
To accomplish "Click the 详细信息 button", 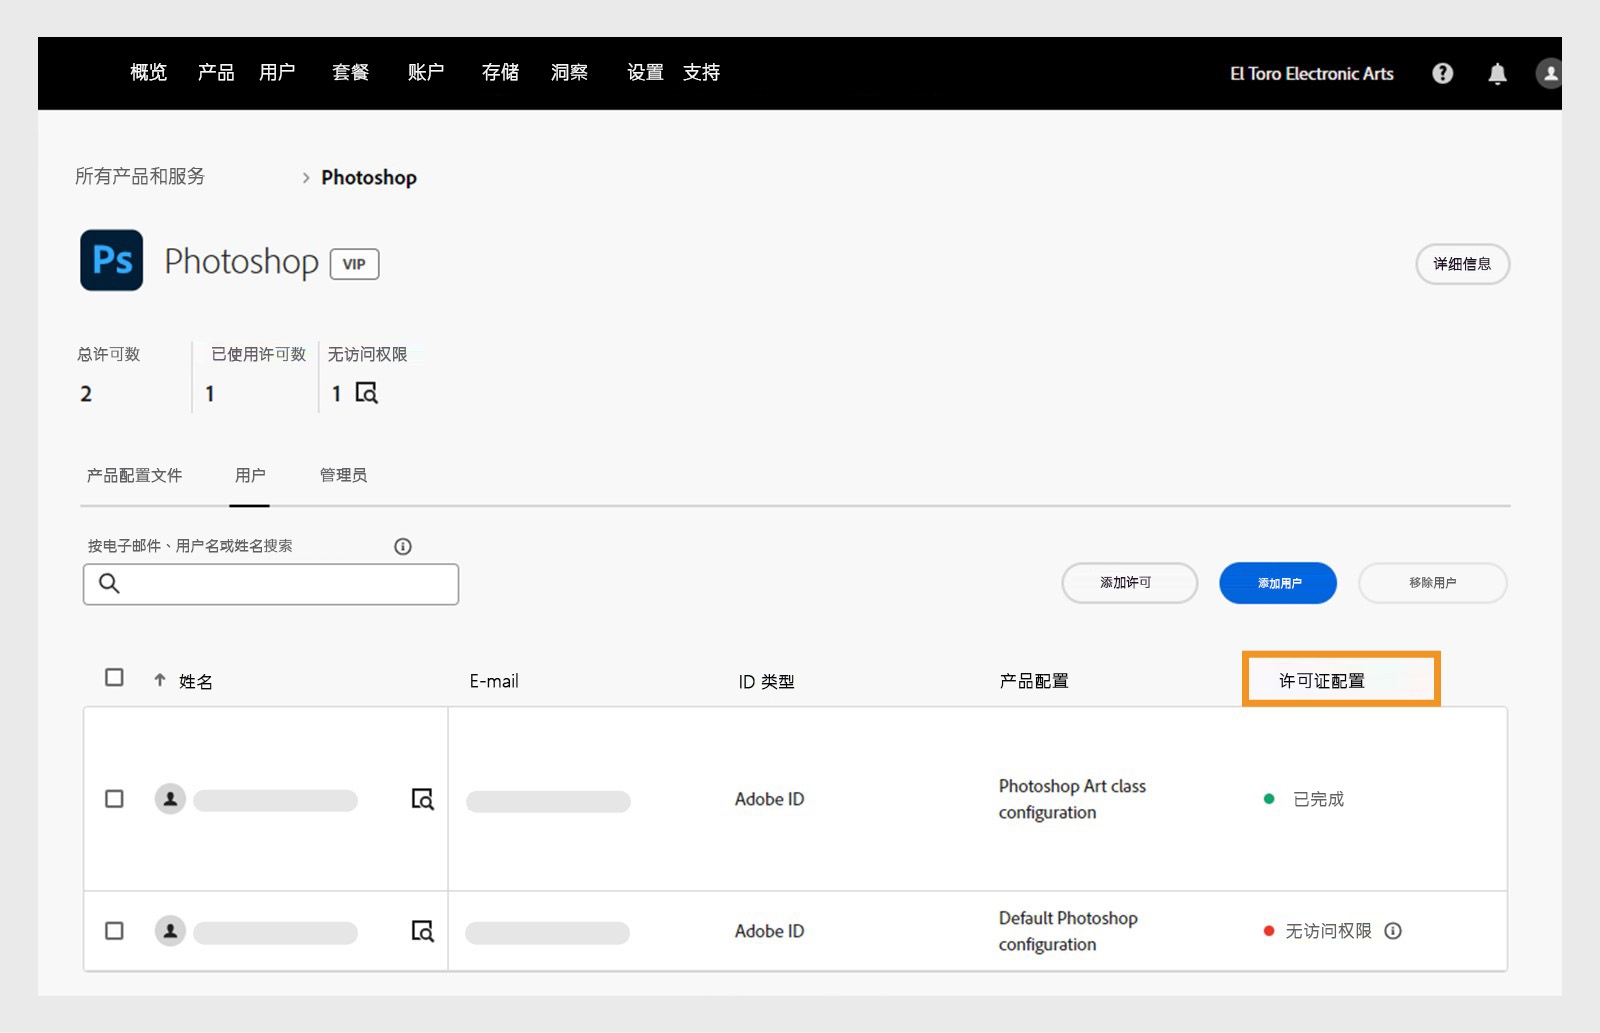I will click(1462, 264).
